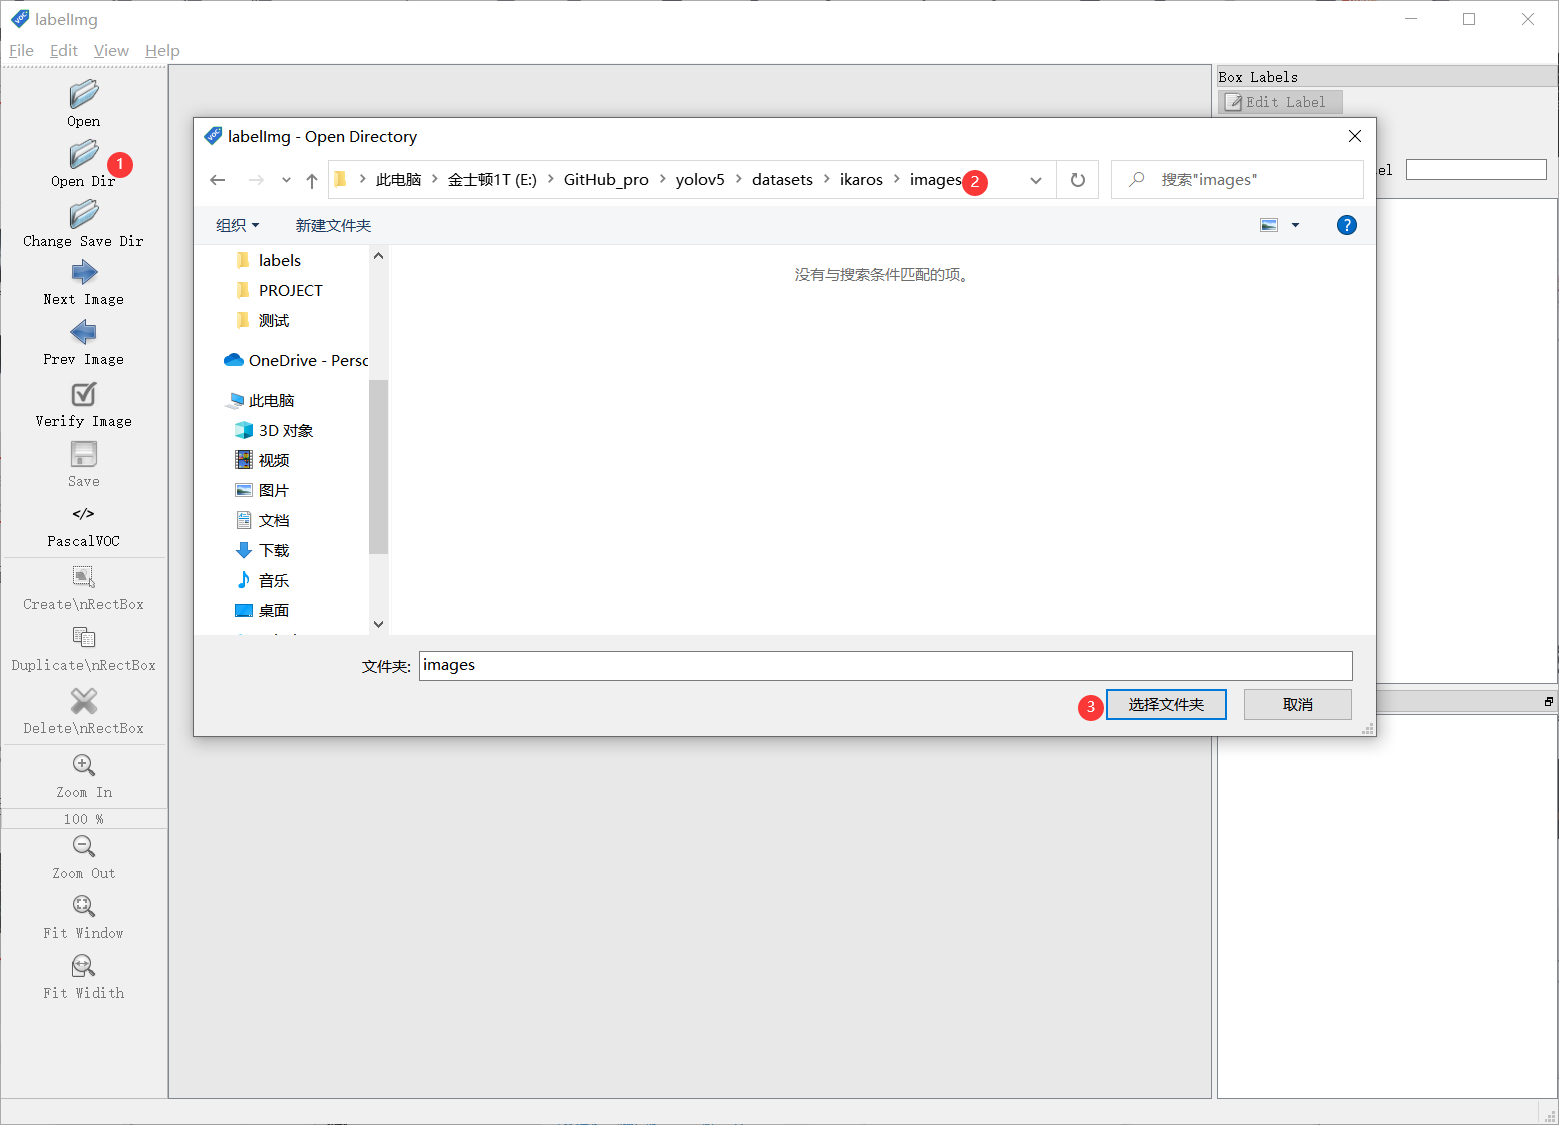Click the view mode icon in dialog
Screen dimensions: 1559x1125
point(1269,225)
